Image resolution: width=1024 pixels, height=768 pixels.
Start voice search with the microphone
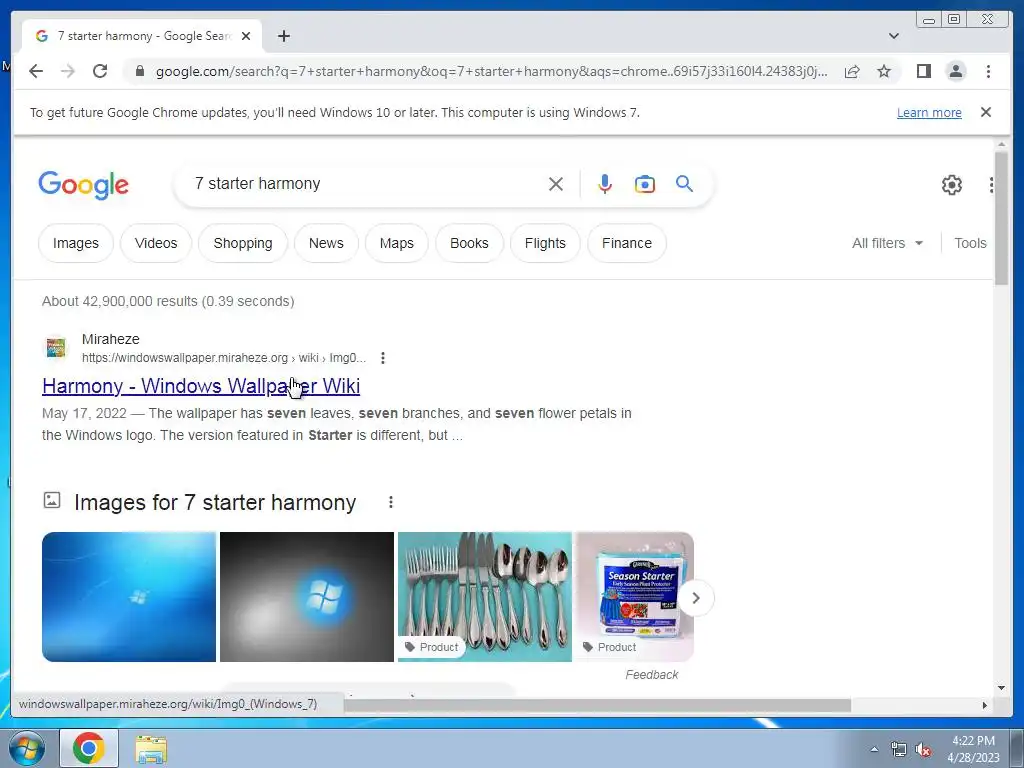(x=605, y=184)
